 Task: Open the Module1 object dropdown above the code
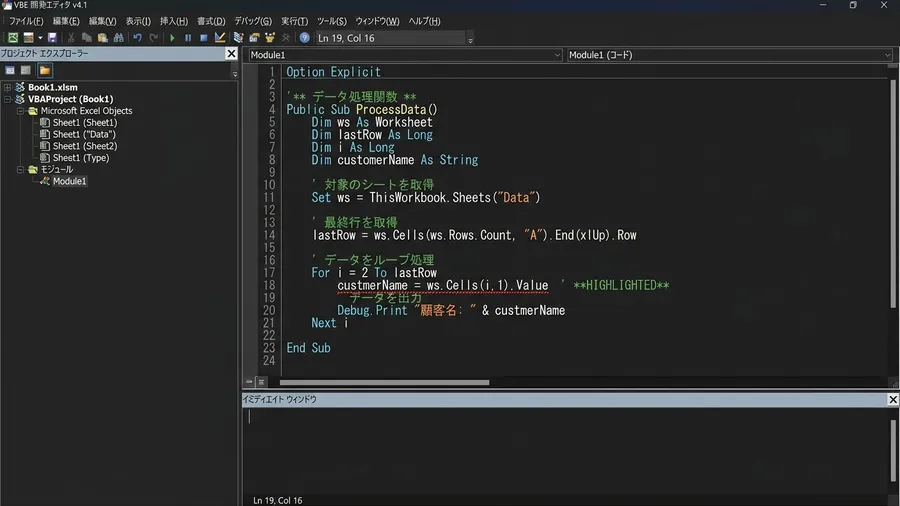coord(405,55)
